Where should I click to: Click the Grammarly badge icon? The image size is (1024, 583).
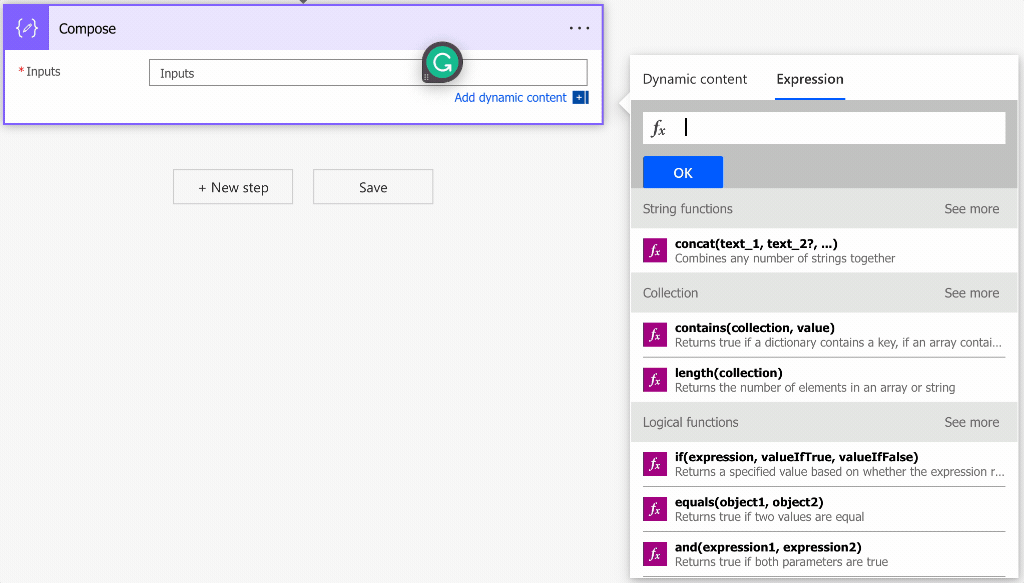coord(442,62)
